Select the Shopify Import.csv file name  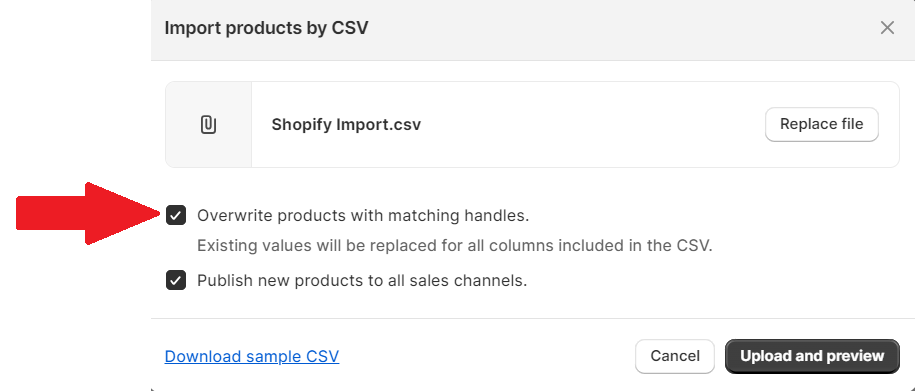346,125
